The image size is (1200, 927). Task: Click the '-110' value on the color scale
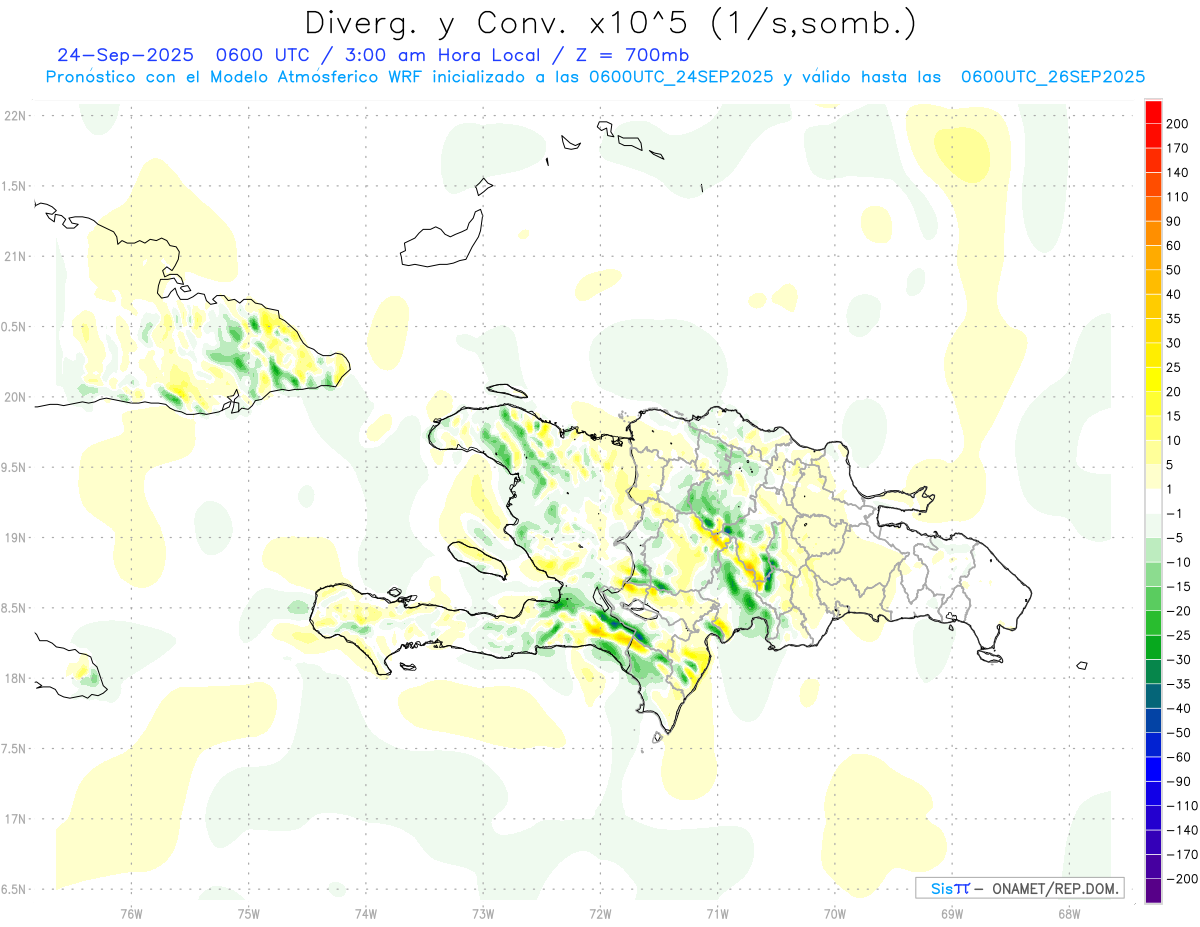pyautogui.click(x=1181, y=806)
